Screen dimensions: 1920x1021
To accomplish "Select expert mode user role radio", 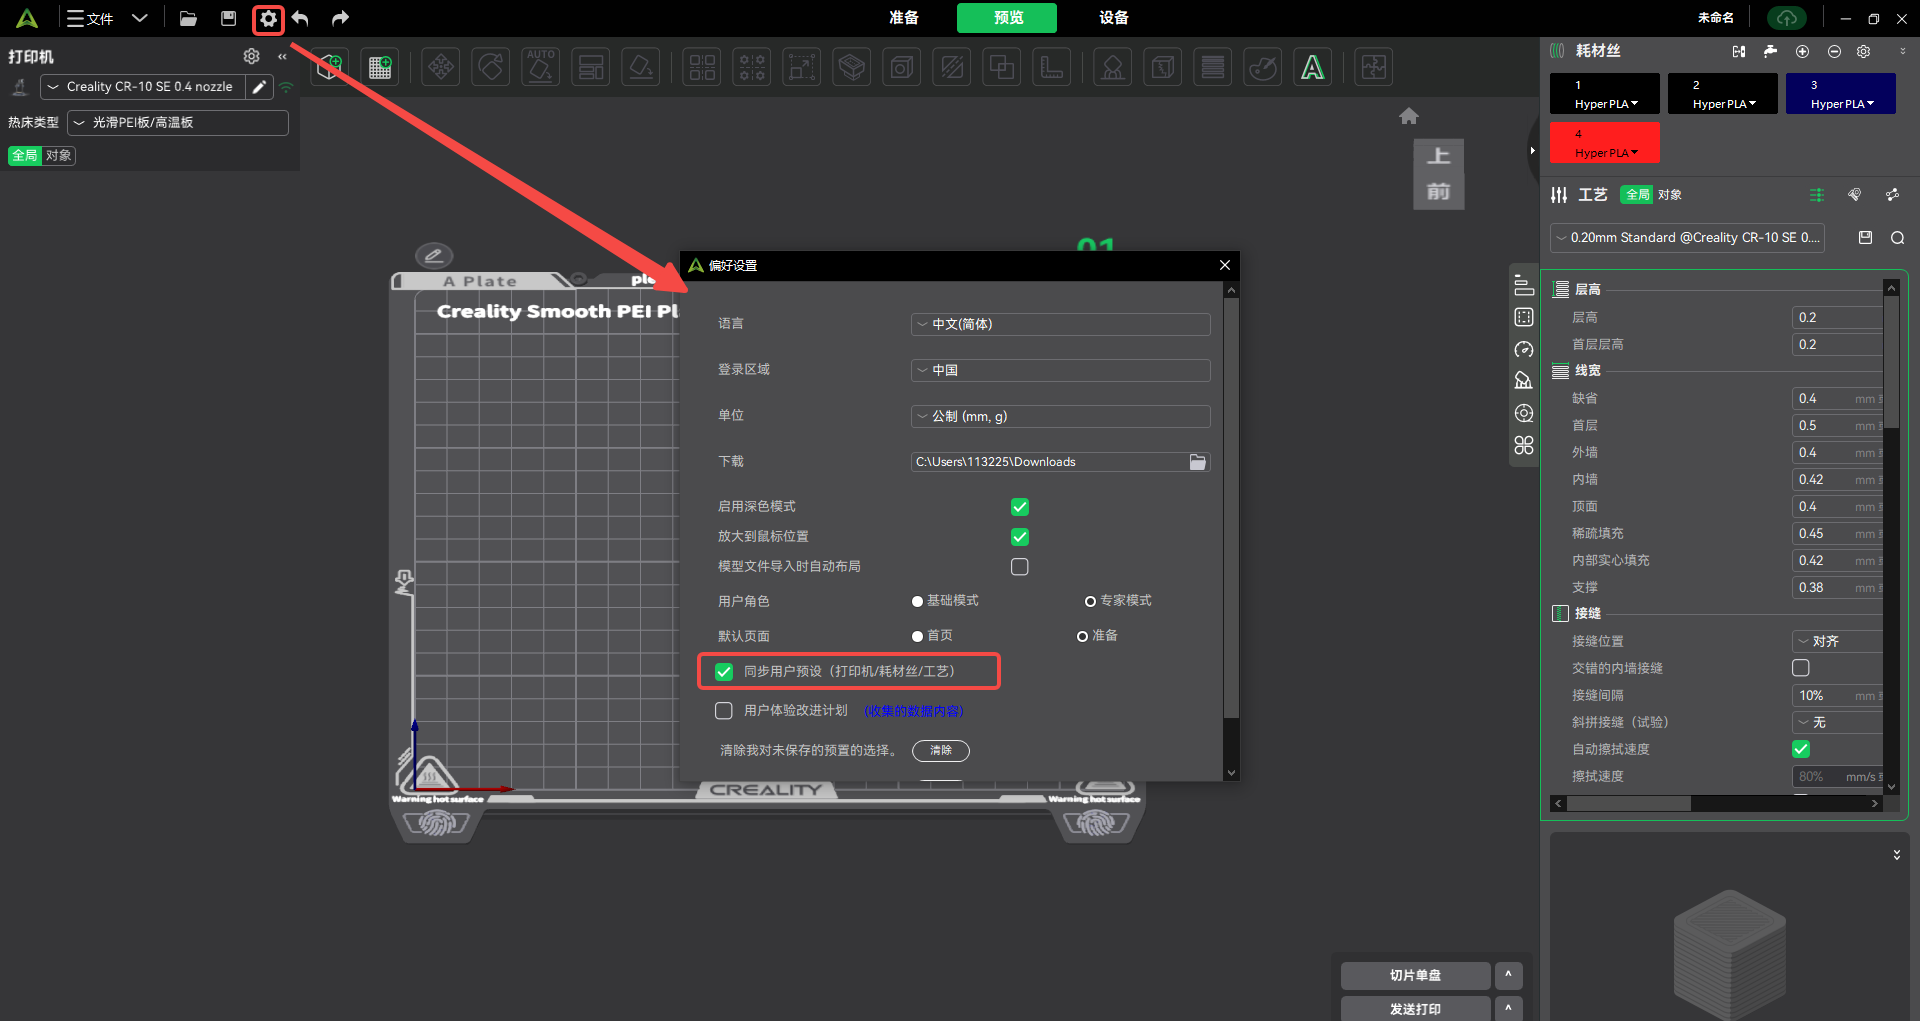I will coord(1090,601).
